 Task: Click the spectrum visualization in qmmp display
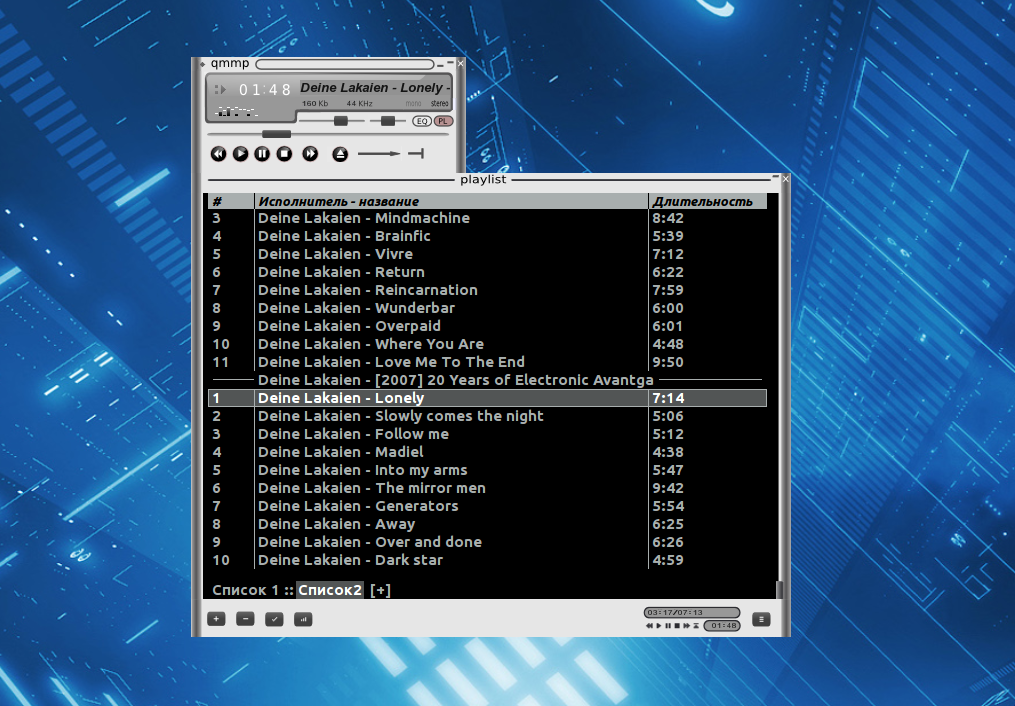coord(236,111)
